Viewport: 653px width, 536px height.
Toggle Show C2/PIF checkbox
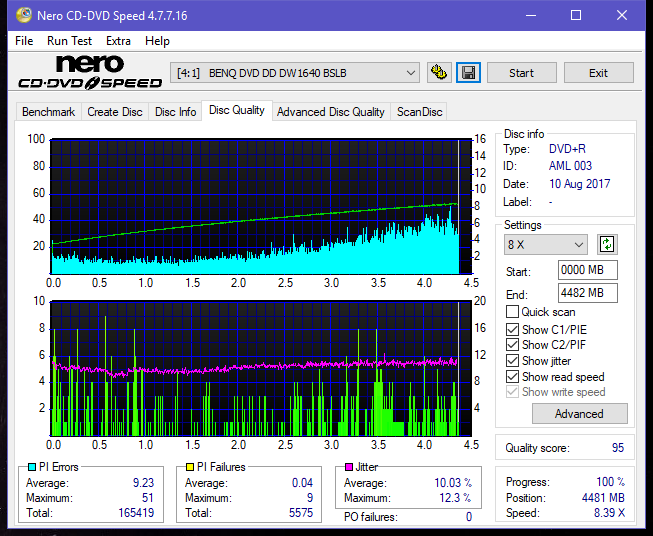pyautogui.click(x=512, y=345)
